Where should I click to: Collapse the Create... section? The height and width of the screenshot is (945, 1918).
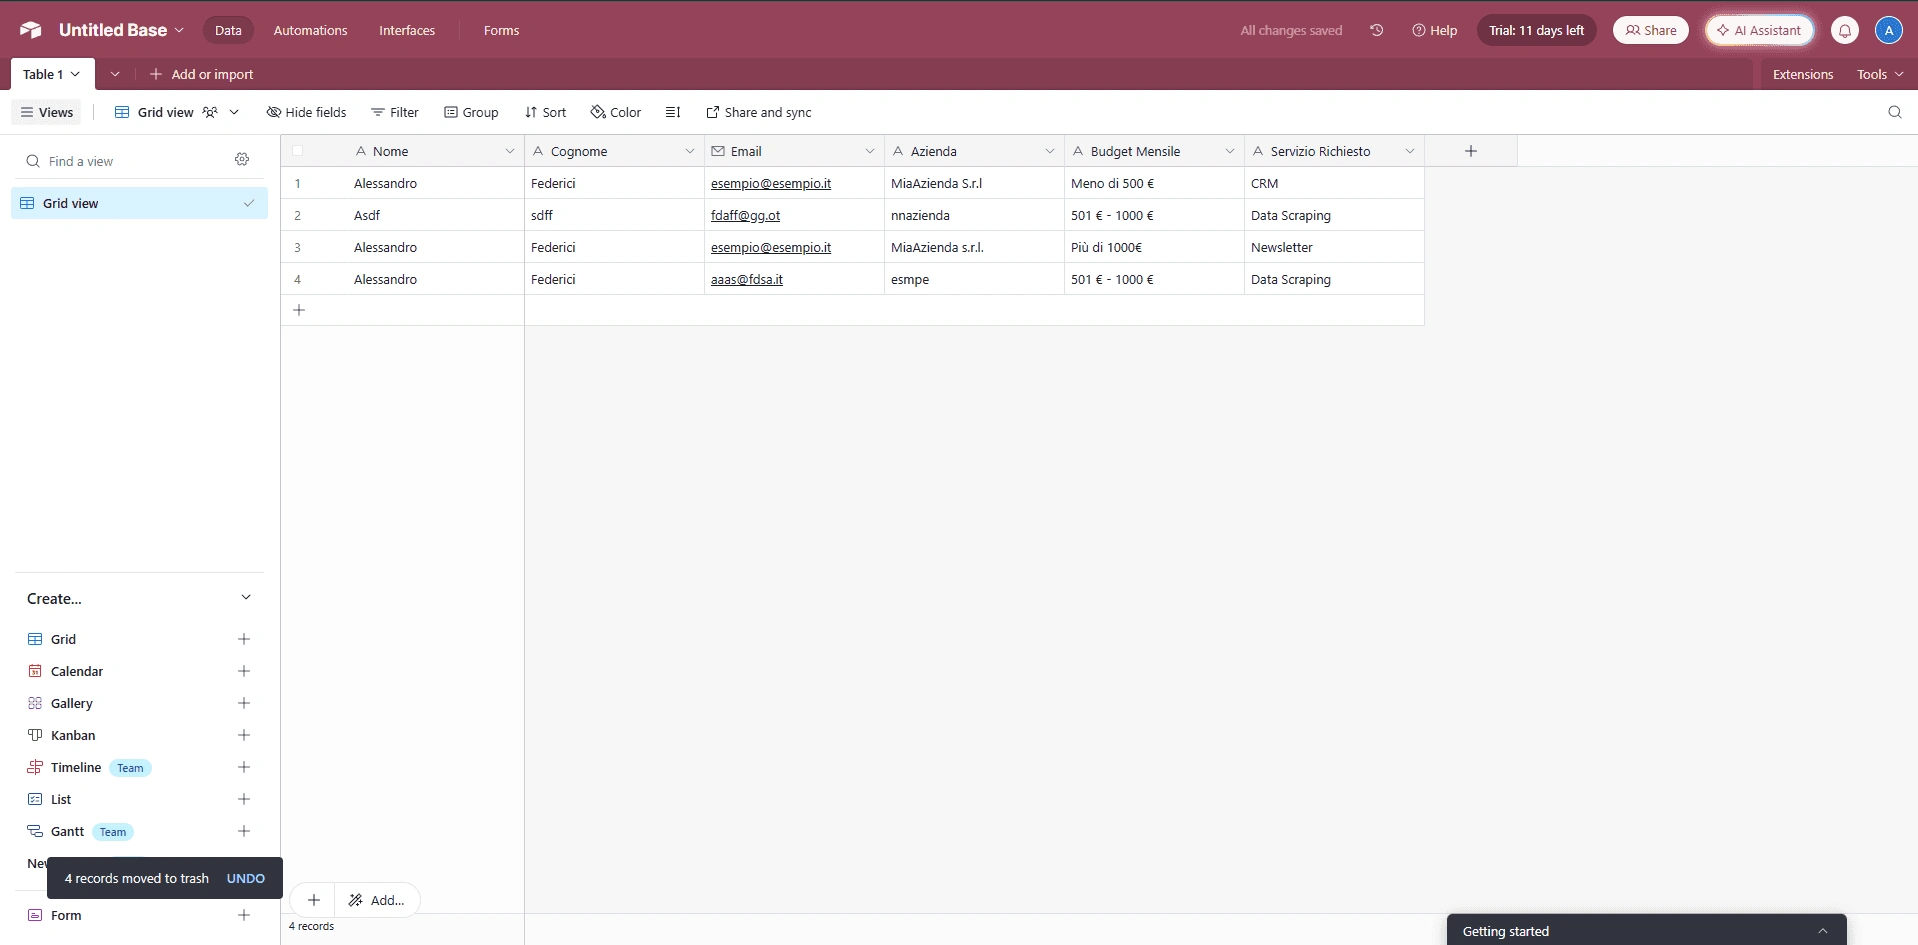pyautogui.click(x=246, y=598)
